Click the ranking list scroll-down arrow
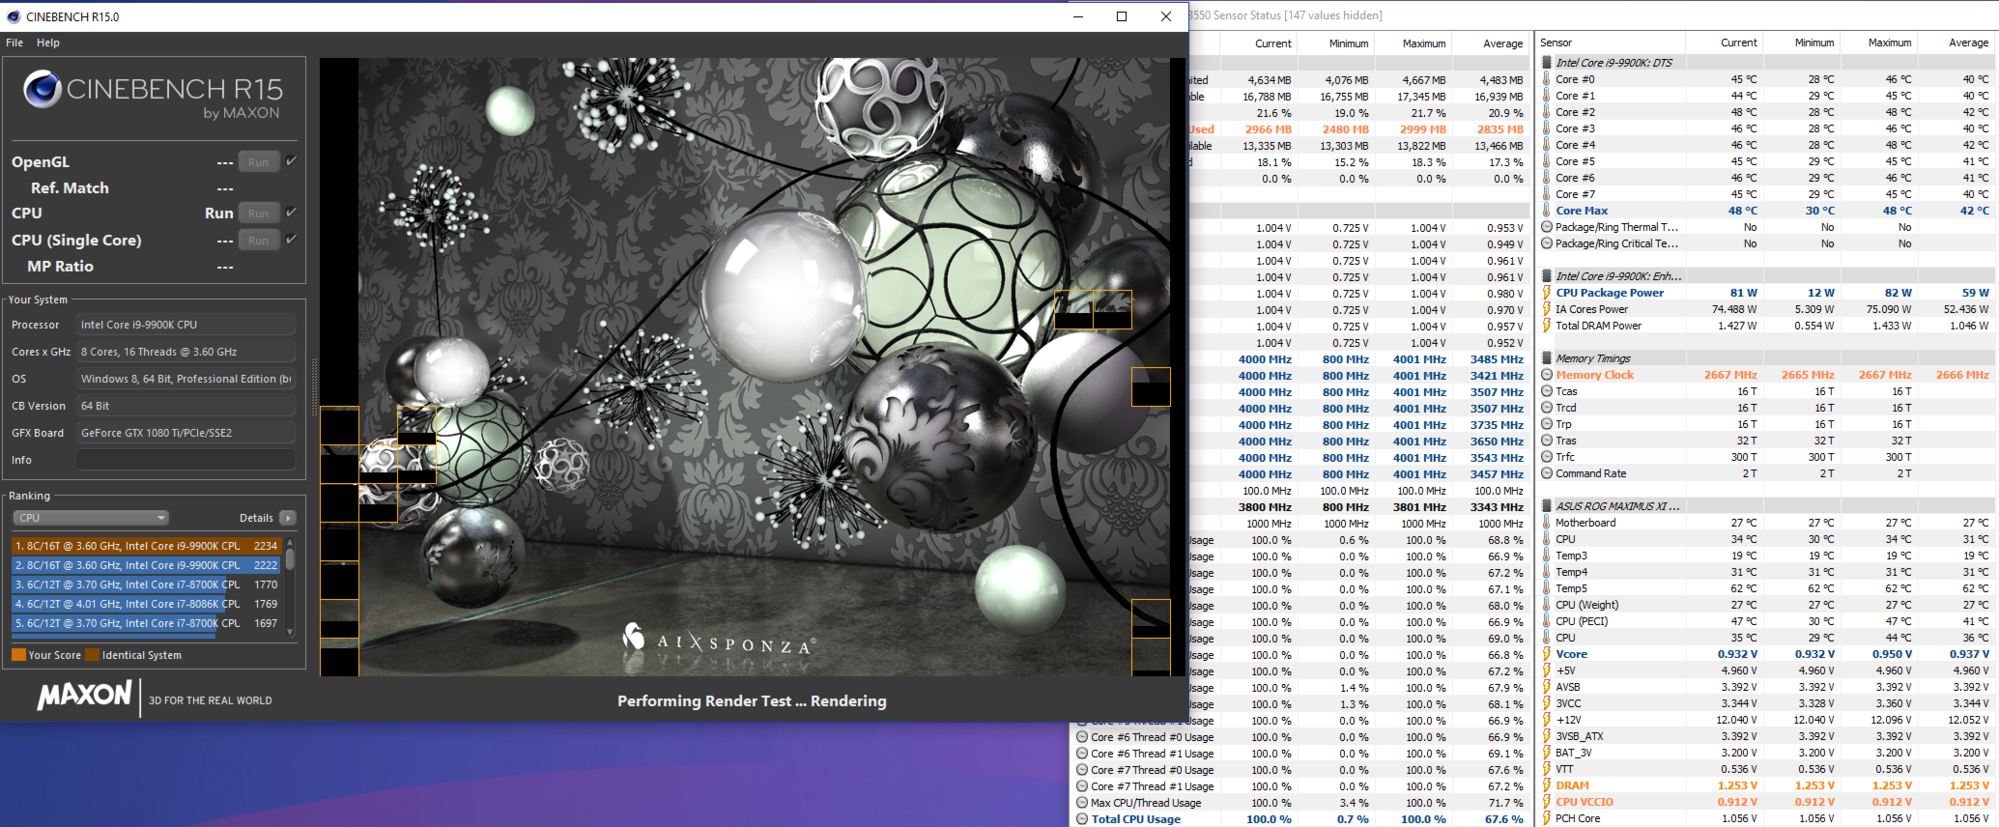The height and width of the screenshot is (827, 1999). (290, 631)
